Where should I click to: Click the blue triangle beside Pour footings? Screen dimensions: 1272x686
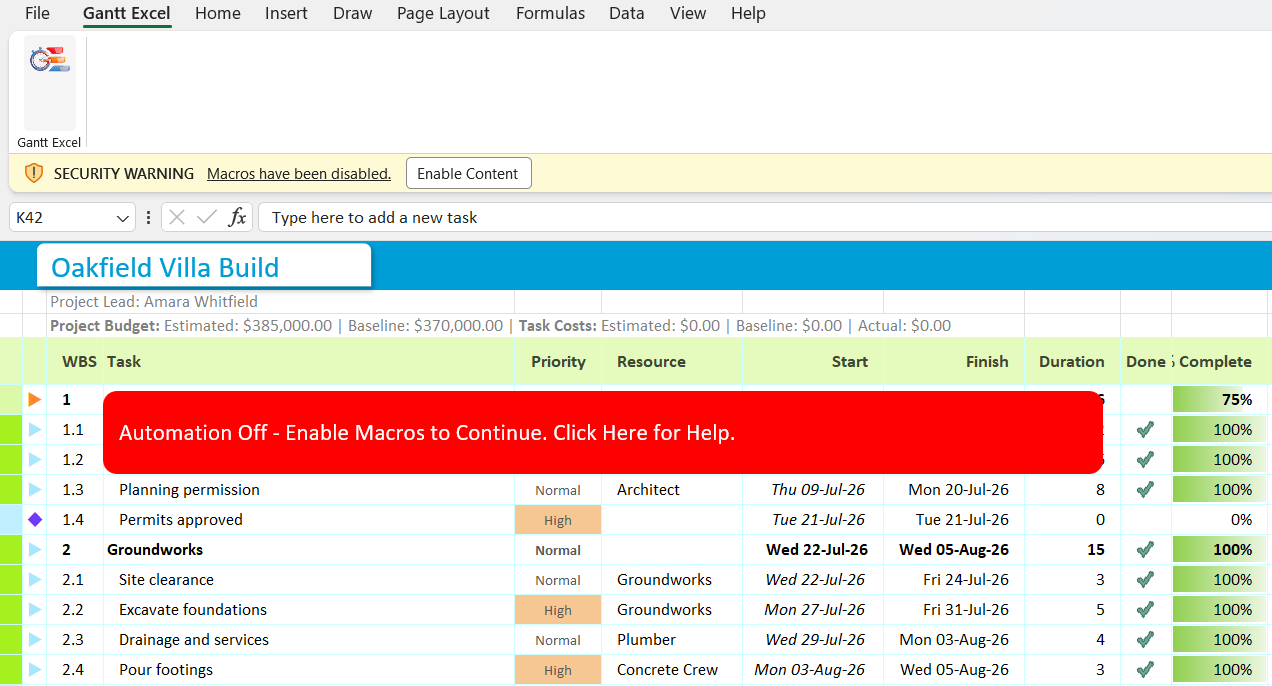[x=35, y=669]
